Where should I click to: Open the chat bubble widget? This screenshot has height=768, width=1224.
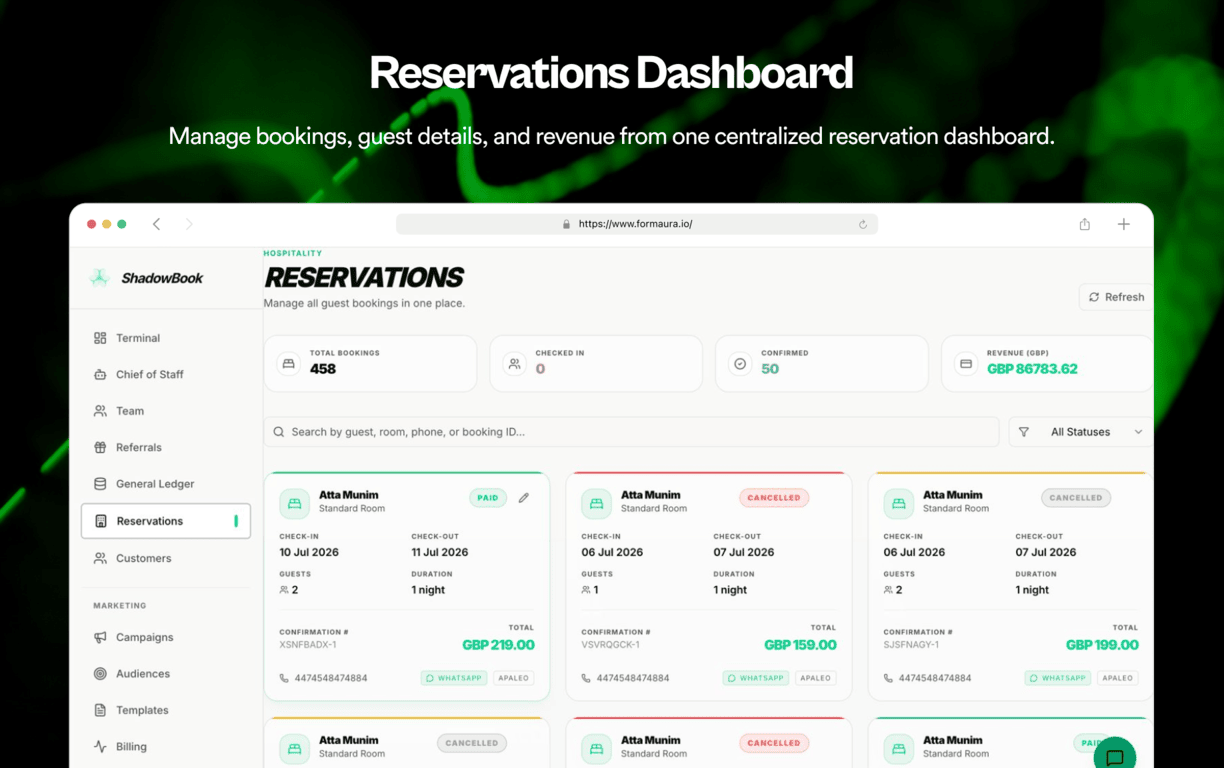pos(1115,757)
